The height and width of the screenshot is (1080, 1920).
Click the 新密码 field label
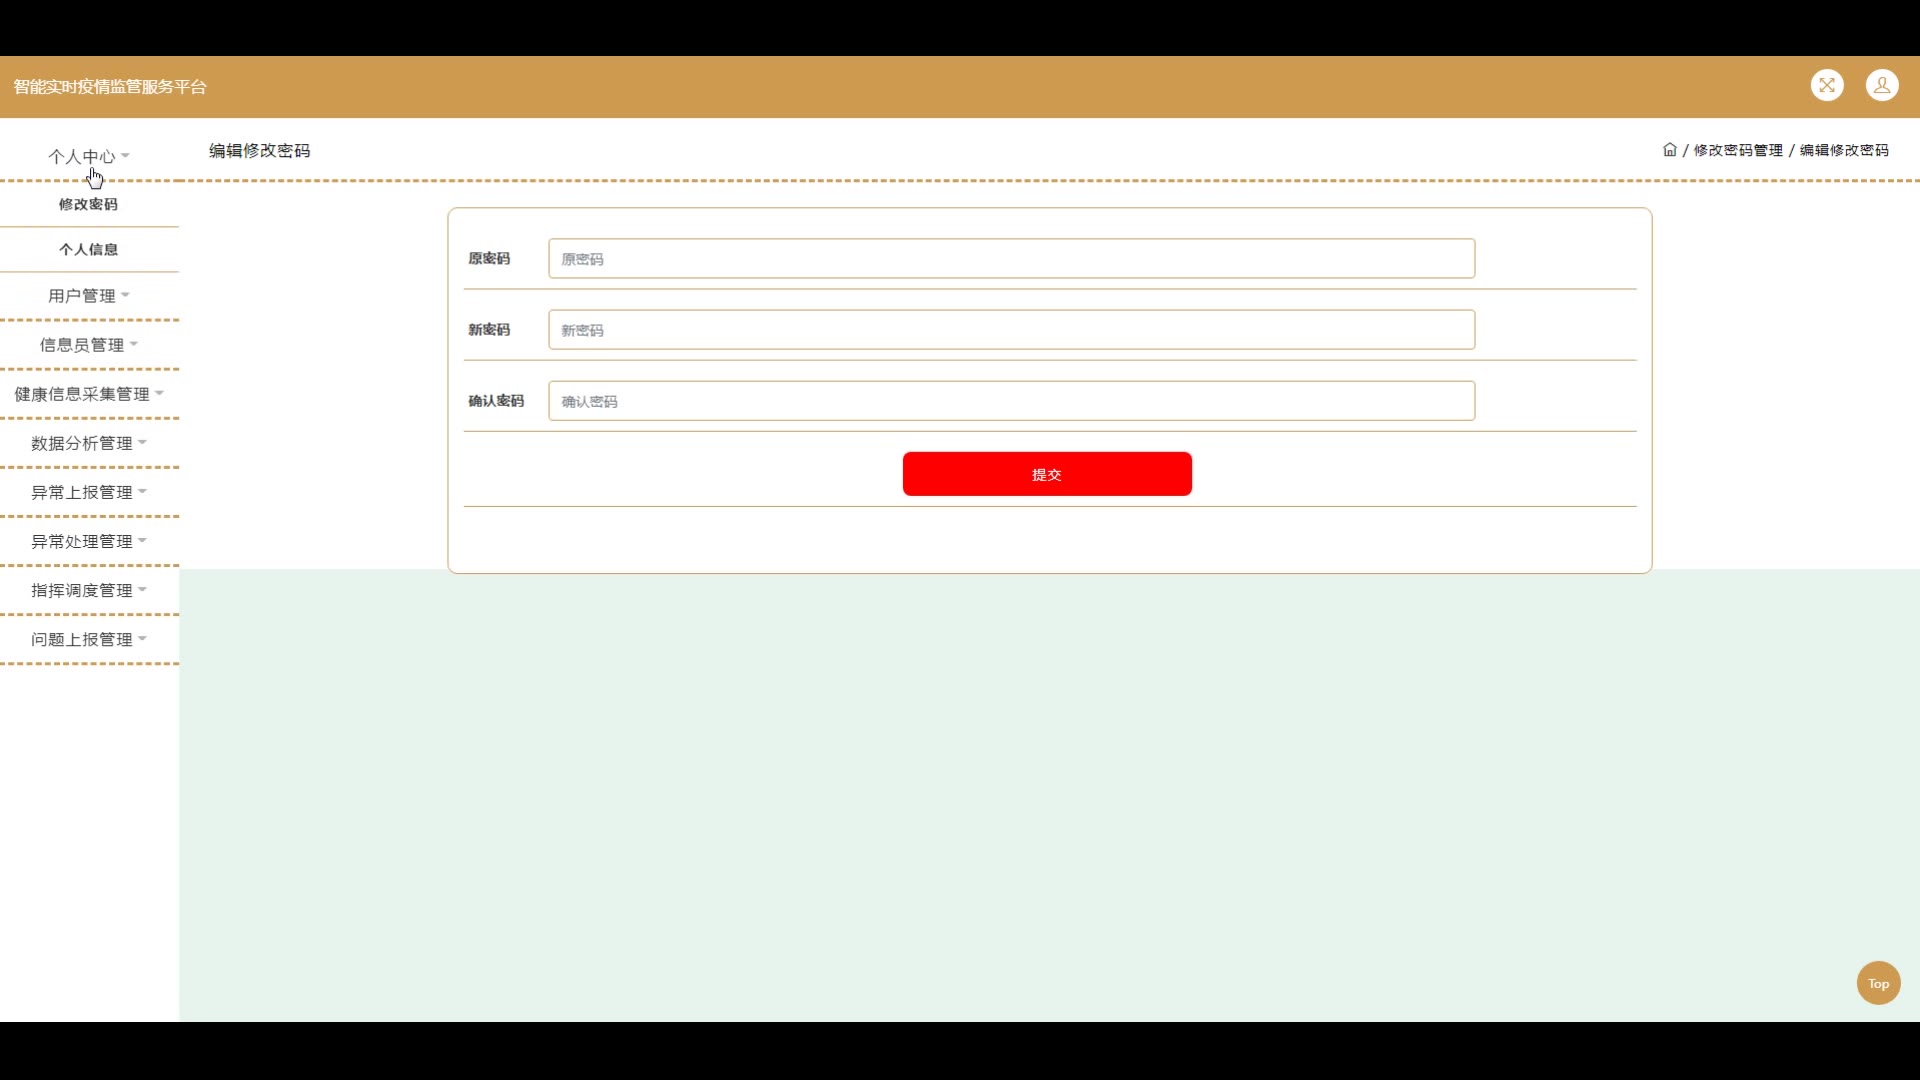pyautogui.click(x=489, y=330)
